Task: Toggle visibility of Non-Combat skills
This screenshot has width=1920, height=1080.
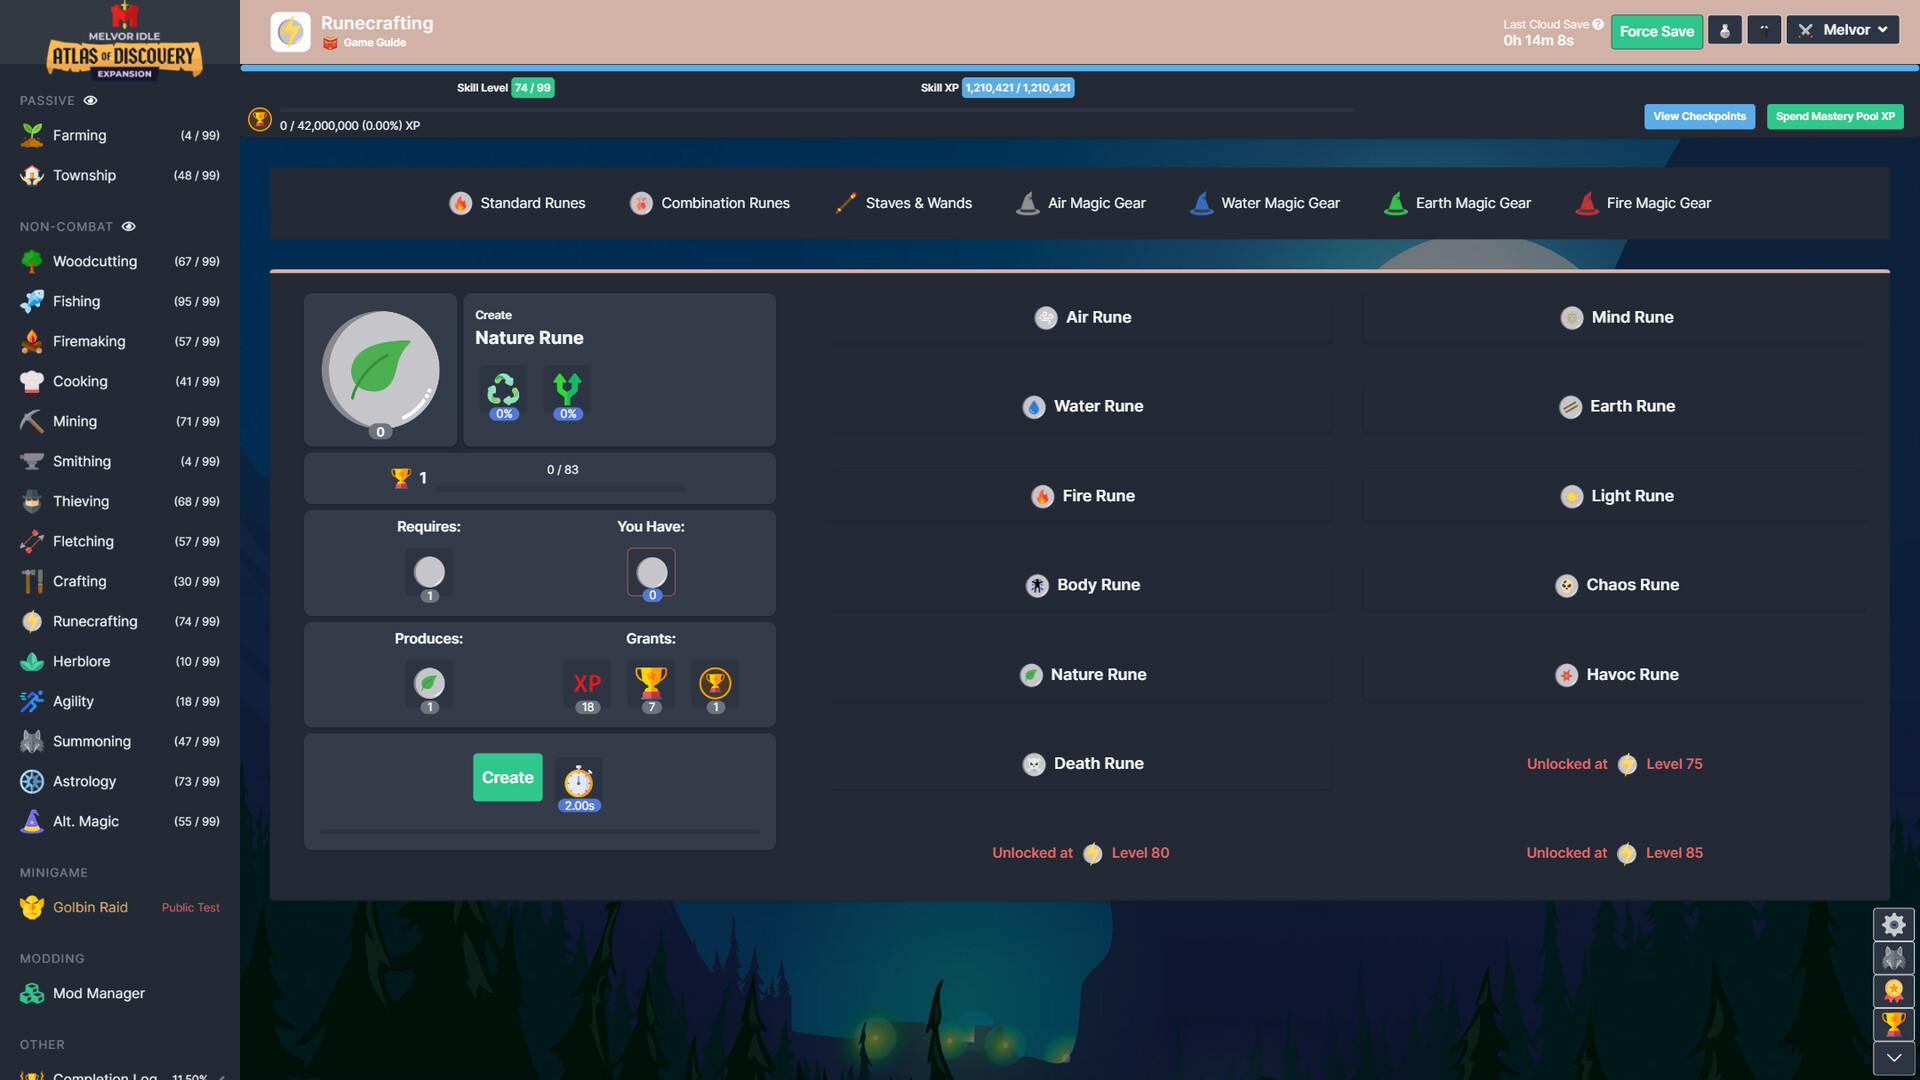Action: point(129,227)
